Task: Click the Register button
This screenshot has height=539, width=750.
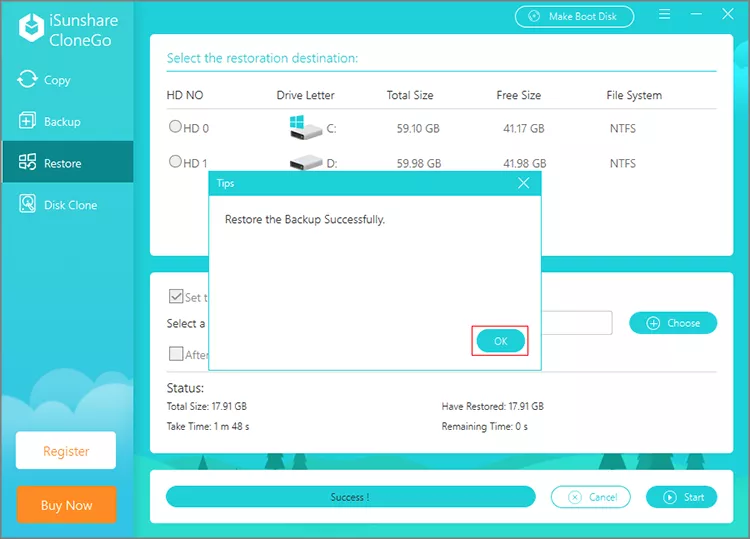Action: [66, 451]
